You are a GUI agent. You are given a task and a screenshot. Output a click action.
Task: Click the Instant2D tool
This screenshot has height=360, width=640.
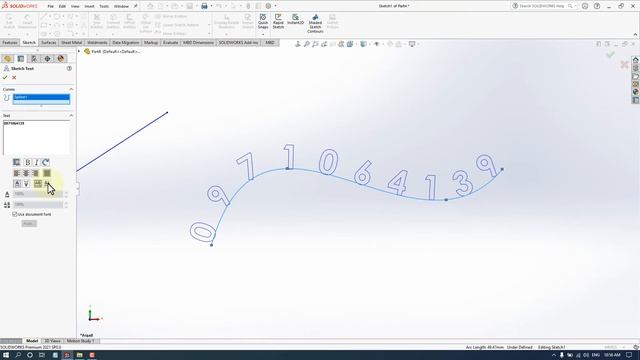tap(296, 20)
